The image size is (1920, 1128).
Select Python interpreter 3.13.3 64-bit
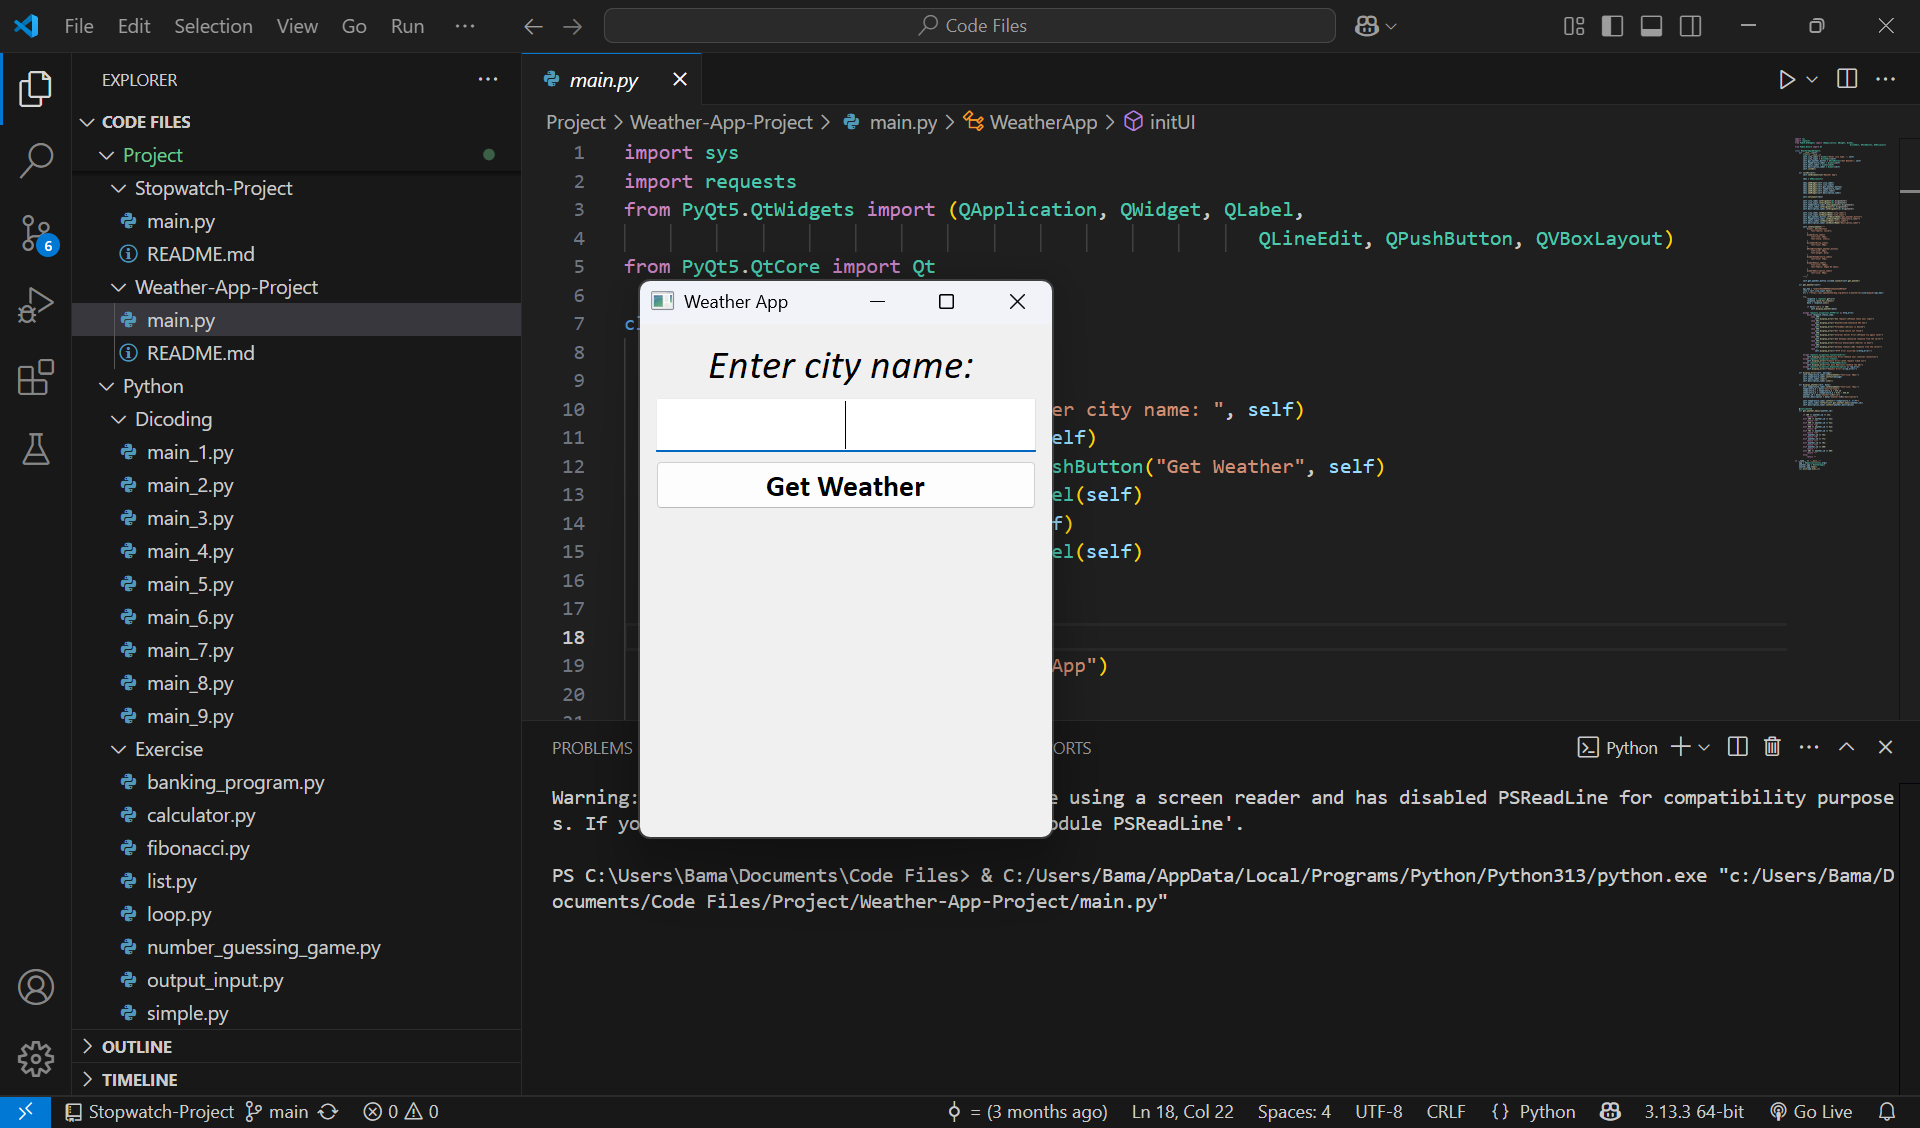1694,1112
